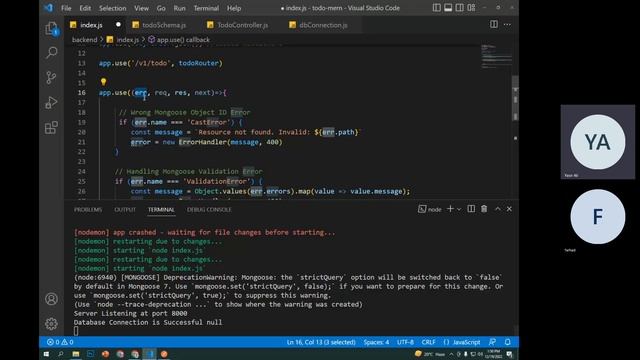
Task: Open the Search view in activity bar
Action: click(x=51, y=53)
